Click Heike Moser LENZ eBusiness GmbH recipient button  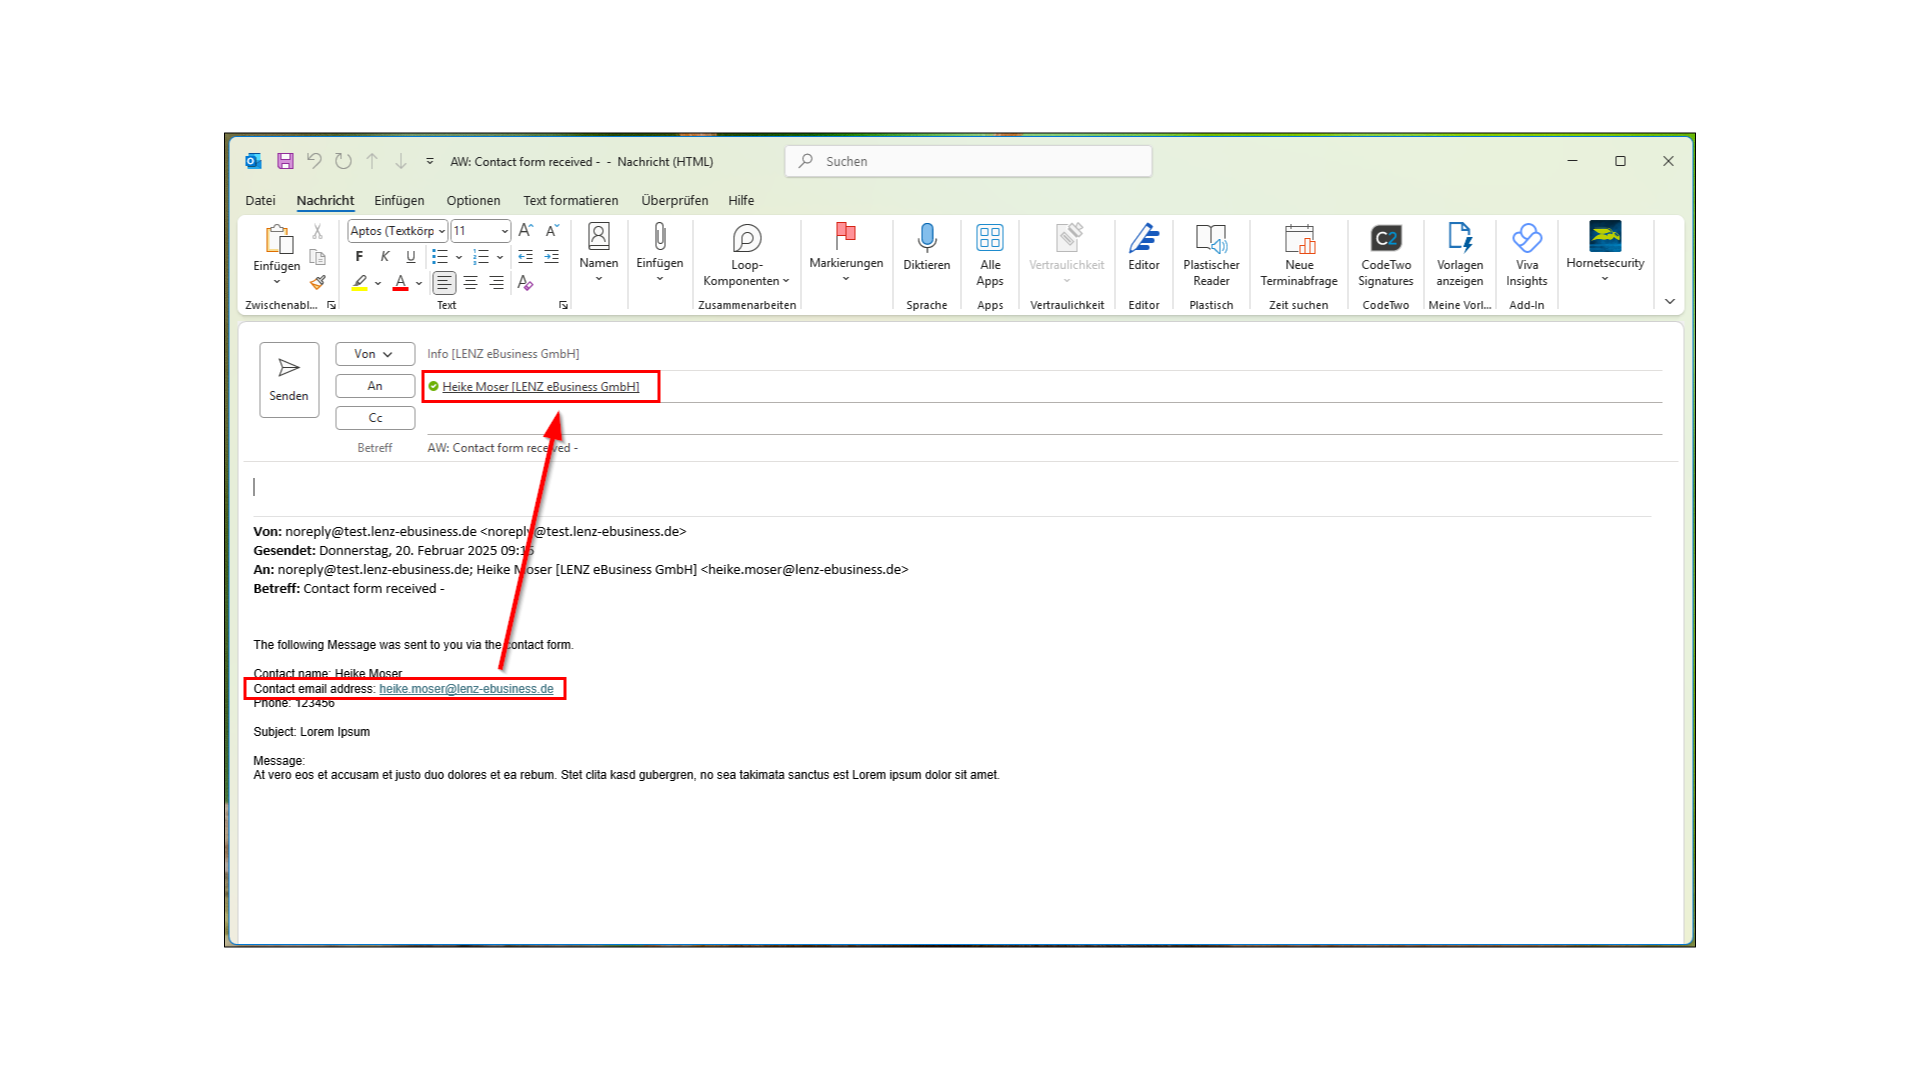click(x=541, y=385)
